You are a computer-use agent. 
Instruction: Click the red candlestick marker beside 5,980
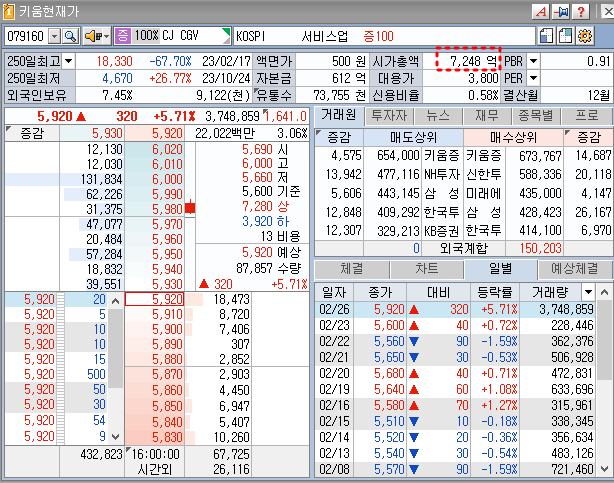pyautogui.click(x=190, y=207)
